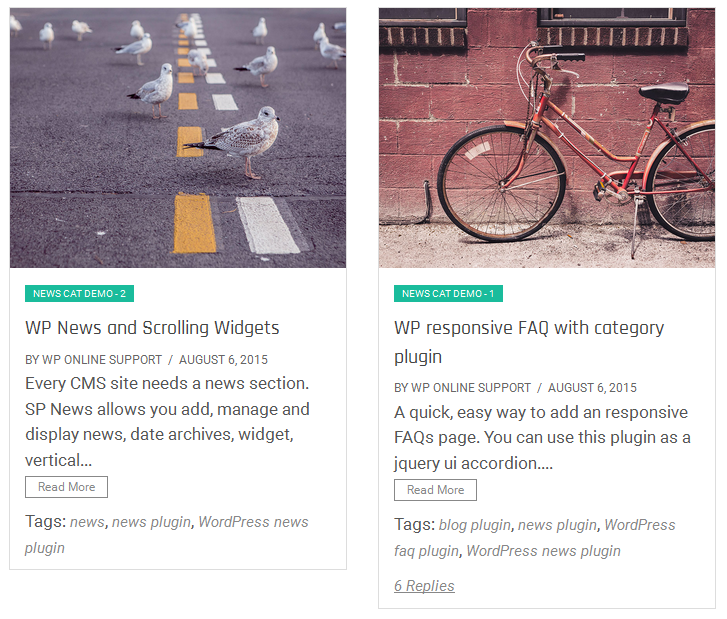727x619 pixels.
Task: Click the NEWS CAT DEMO - 2 badge
Action: (x=79, y=294)
